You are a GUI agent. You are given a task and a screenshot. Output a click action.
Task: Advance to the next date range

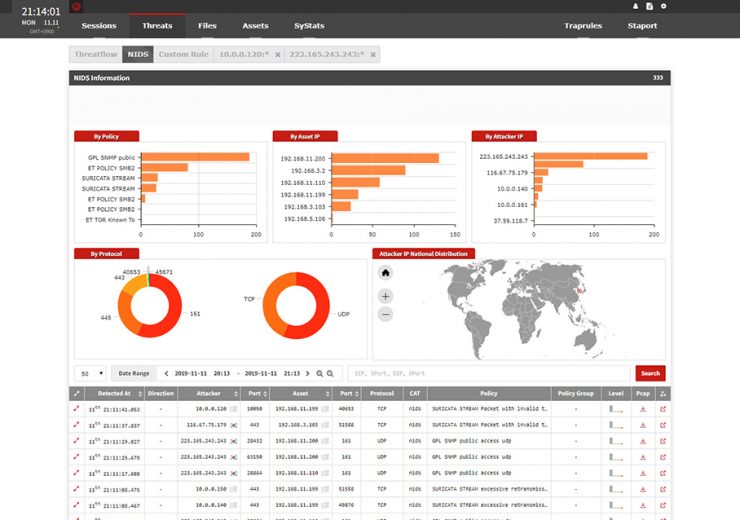pos(308,373)
